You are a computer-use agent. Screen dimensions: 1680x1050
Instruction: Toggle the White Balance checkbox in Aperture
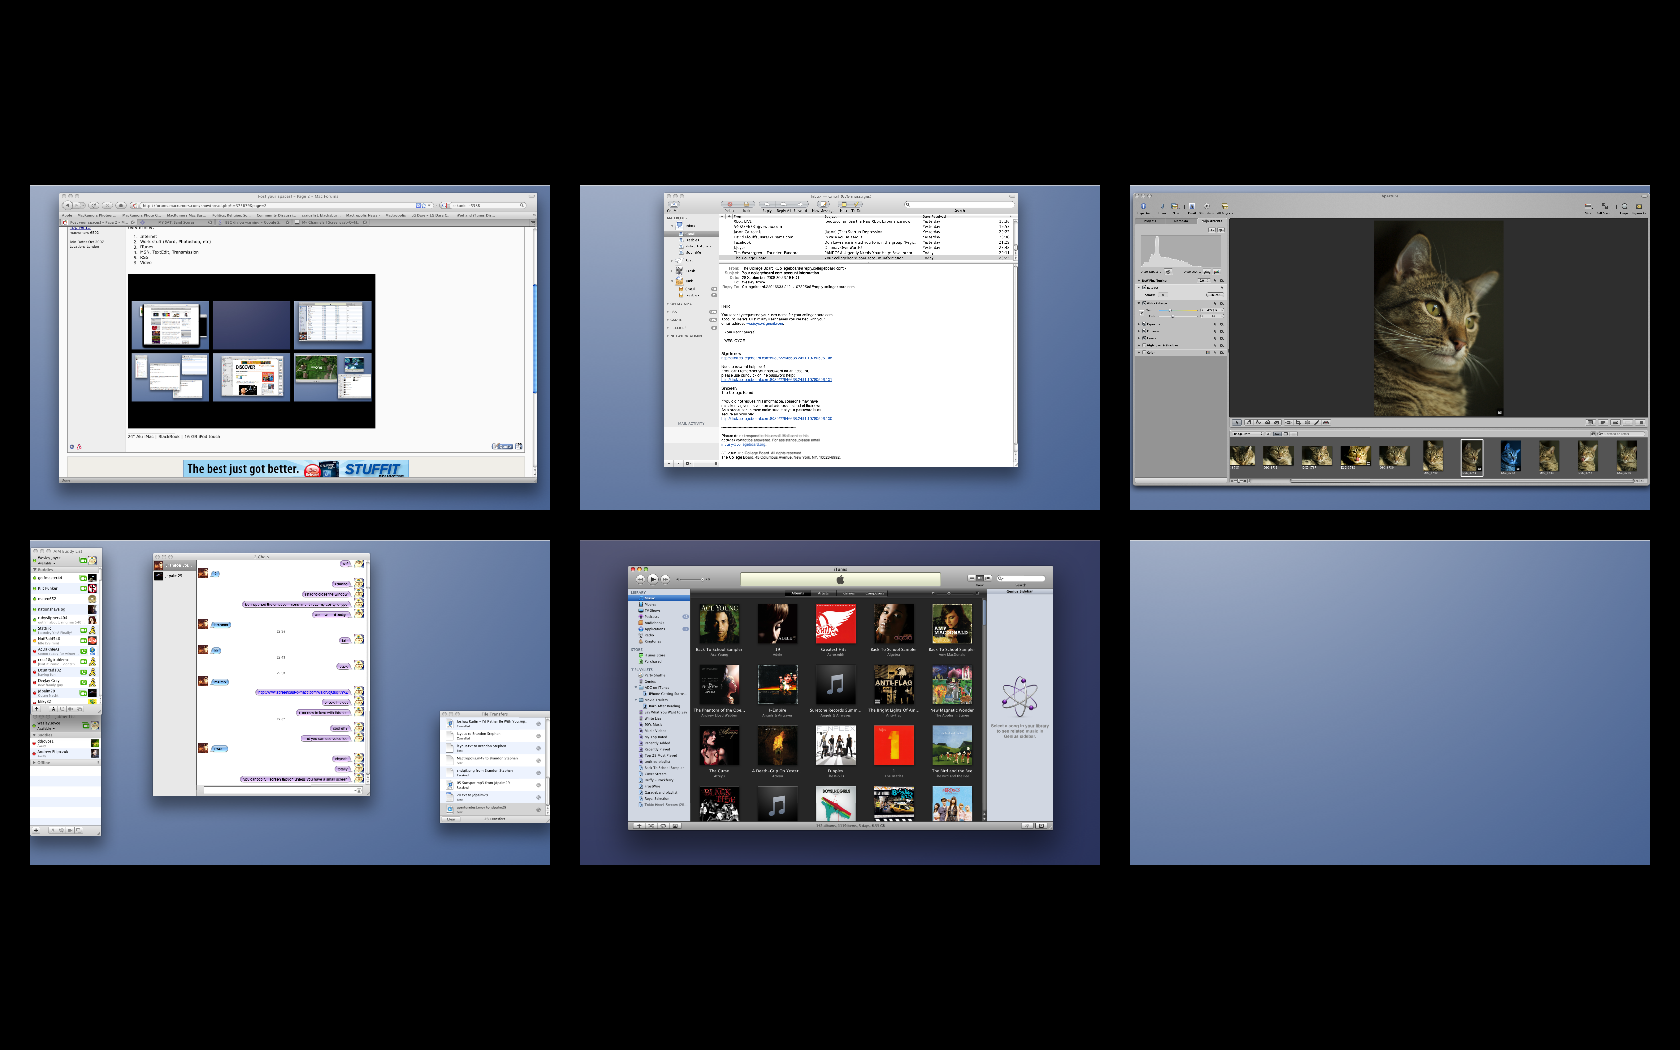coord(1144,303)
